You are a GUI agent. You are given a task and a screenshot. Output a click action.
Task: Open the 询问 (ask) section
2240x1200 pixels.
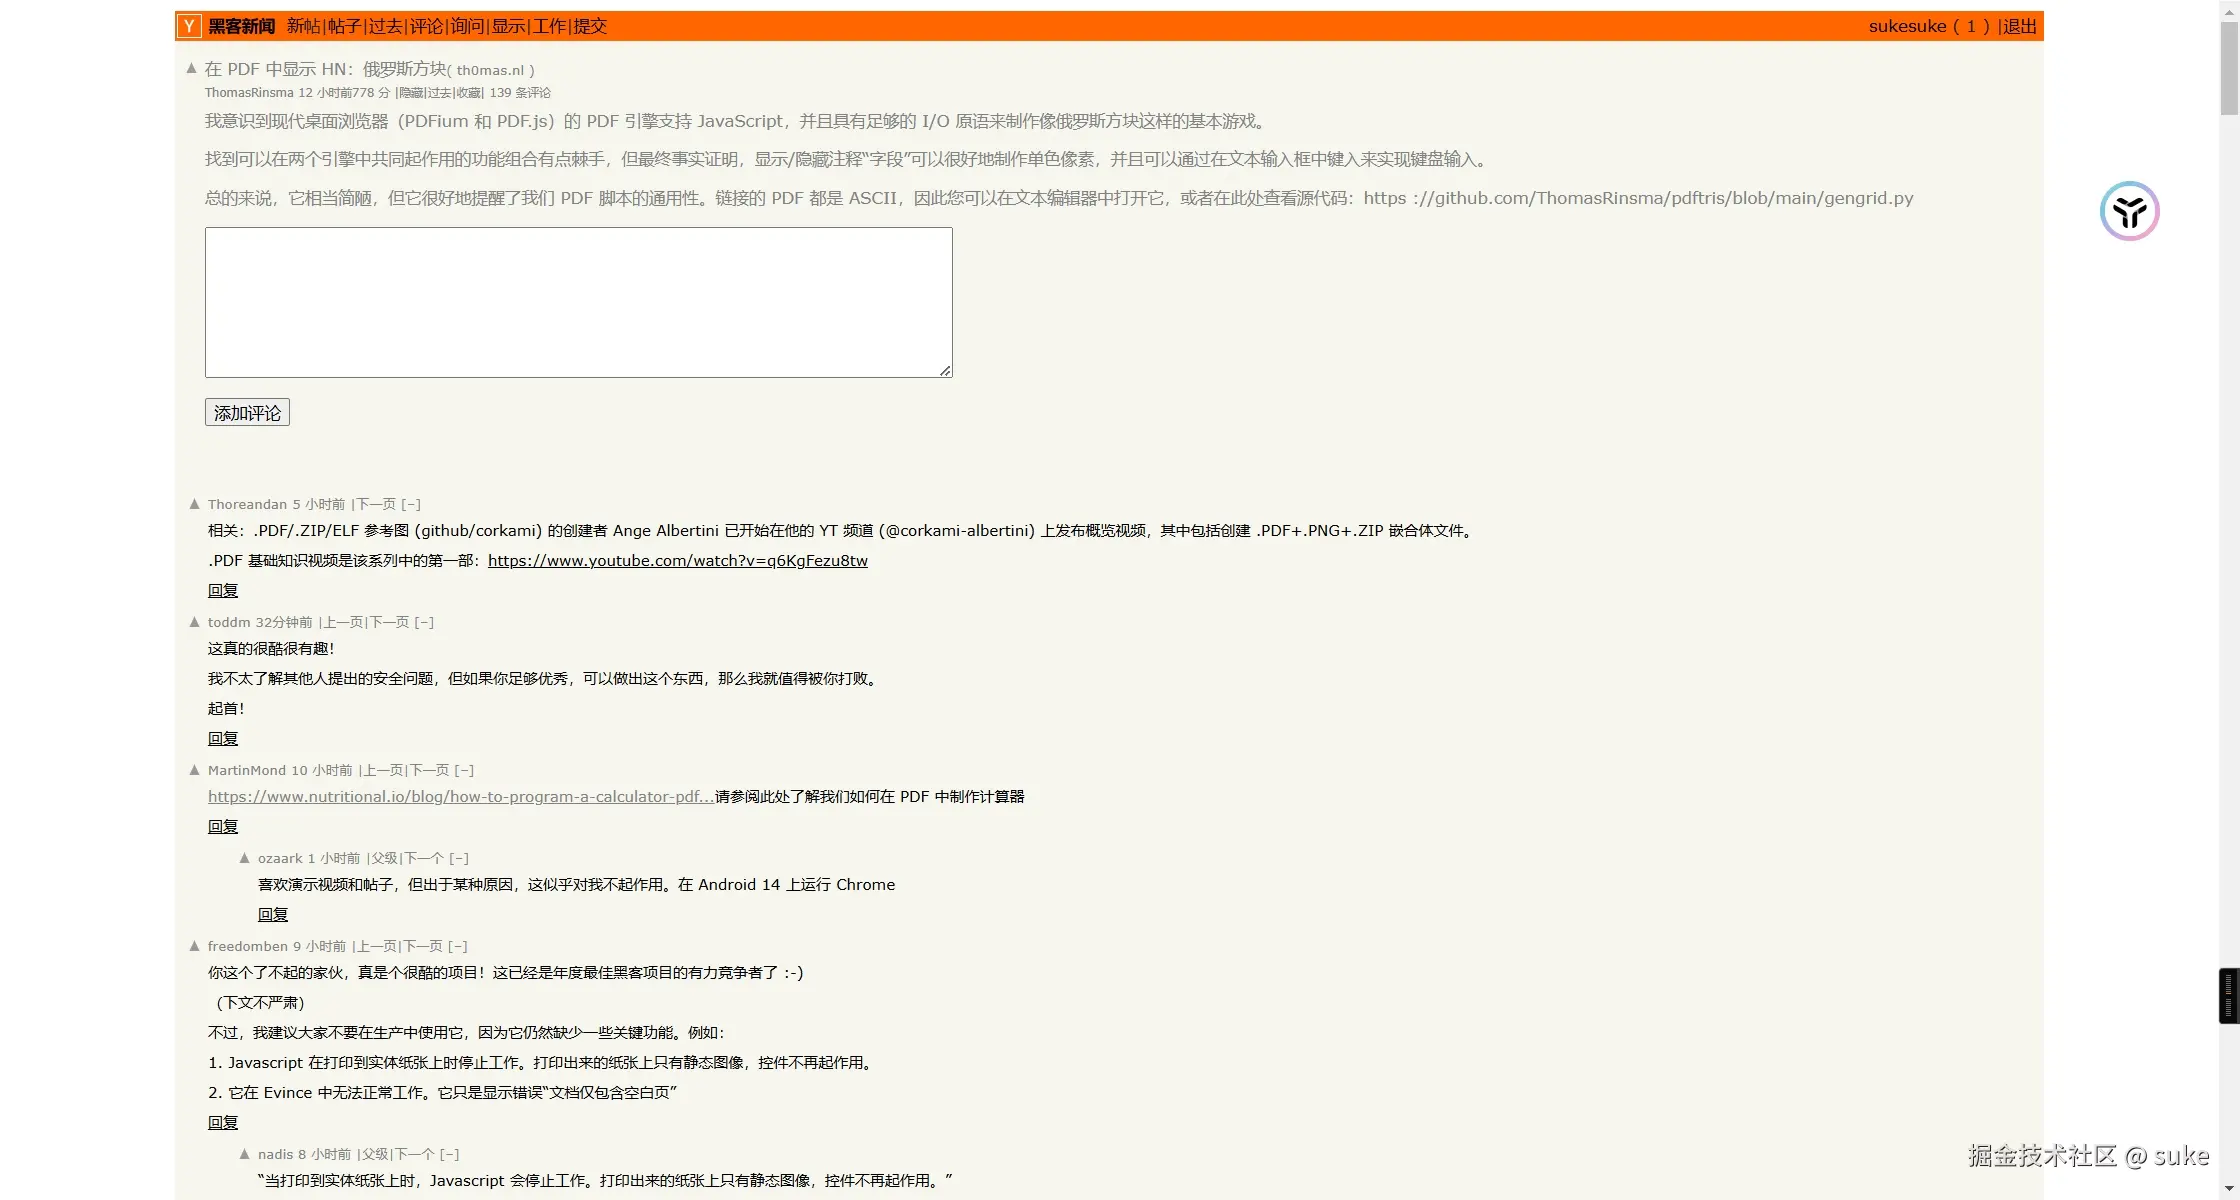(467, 26)
